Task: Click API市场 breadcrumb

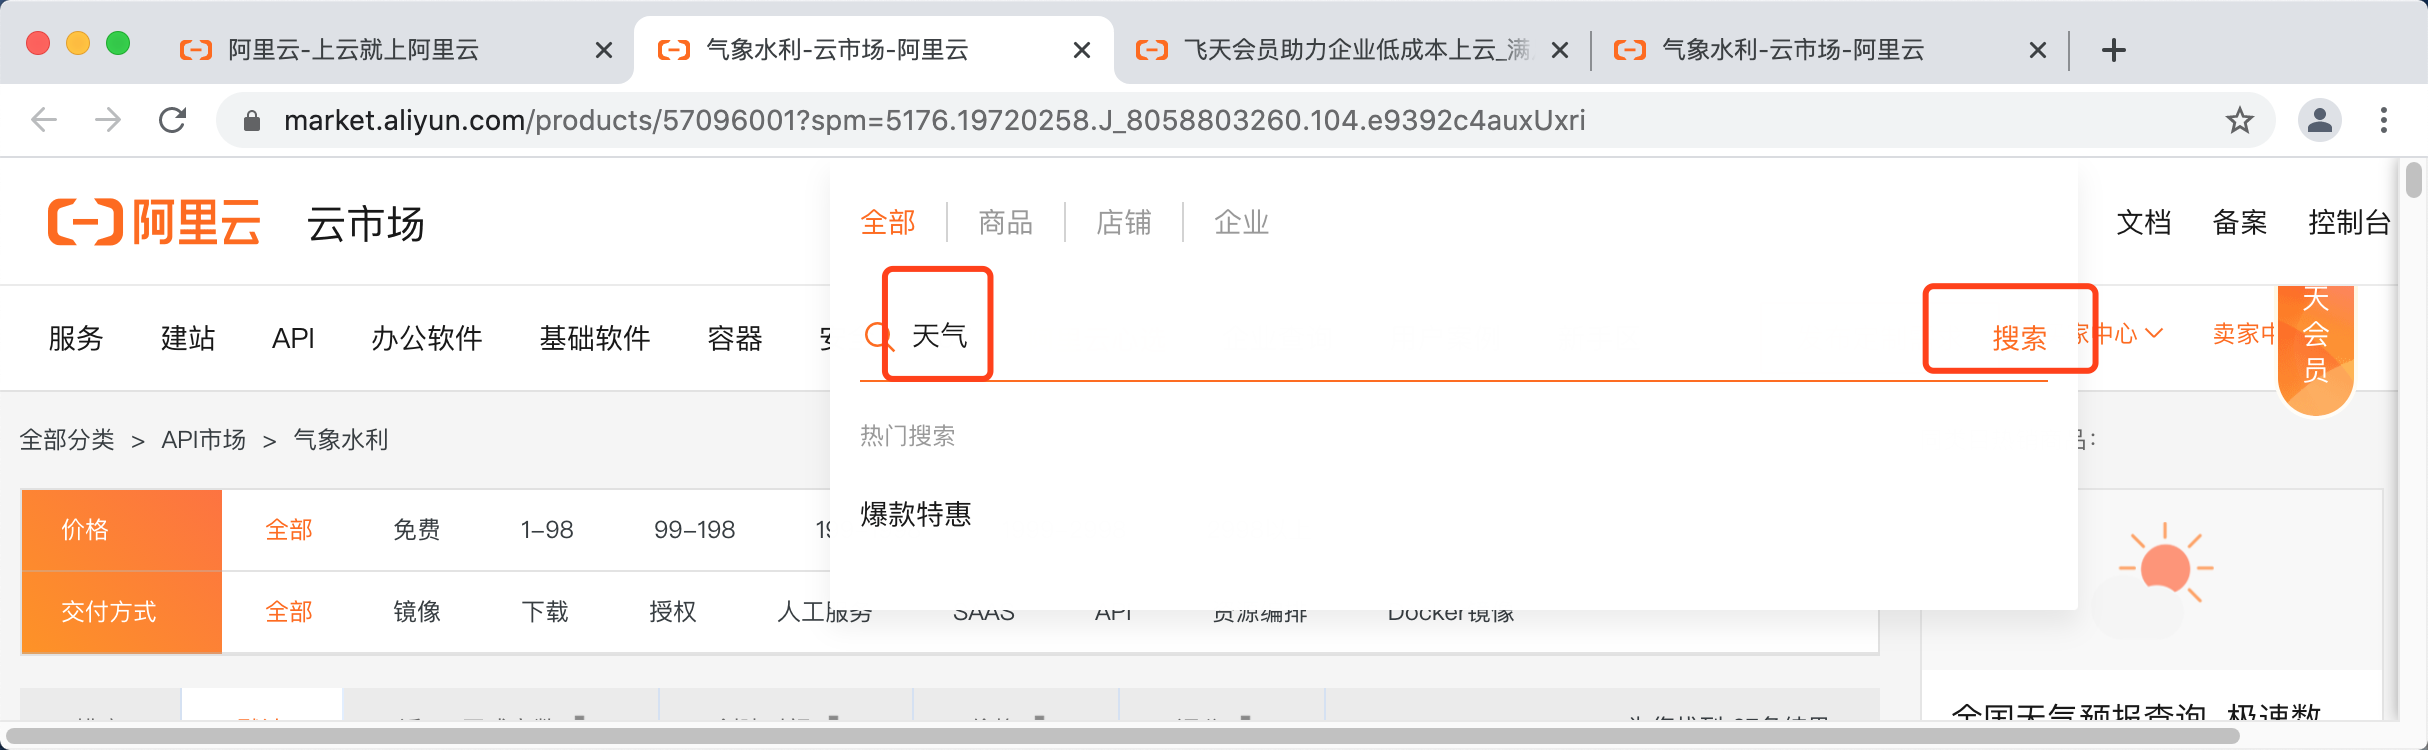Action: point(204,440)
